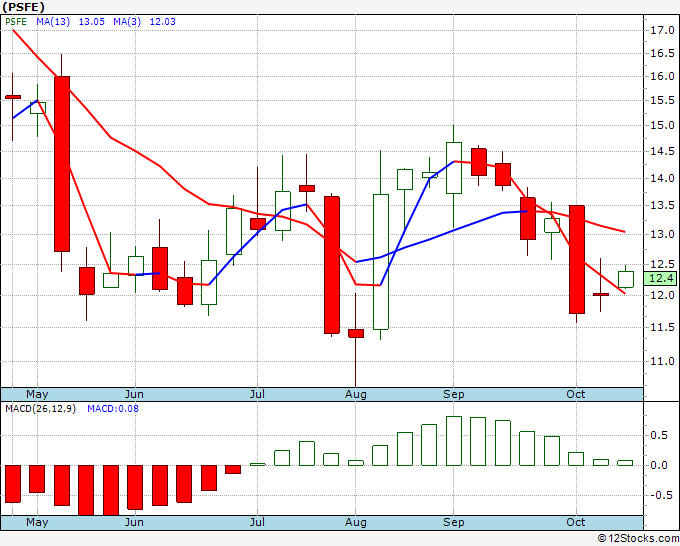Viewport: 680px width, 546px height.
Task: Click the MA(13) value 13.05
Action: pyautogui.click(x=92, y=22)
